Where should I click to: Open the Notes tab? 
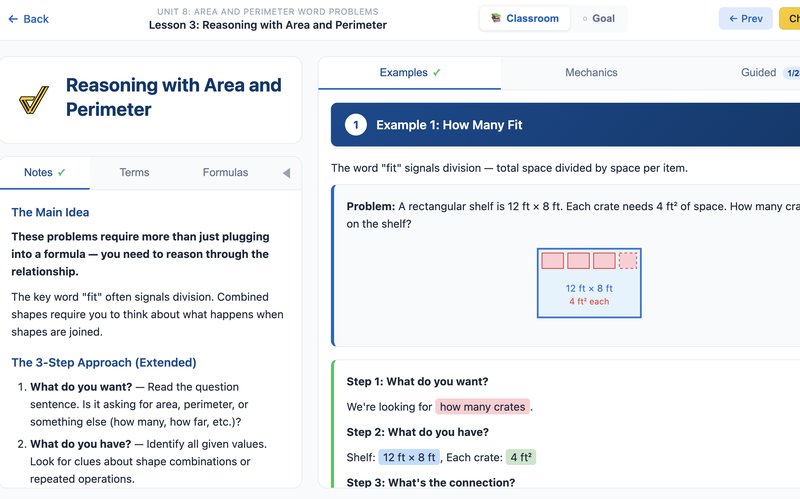click(x=45, y=172)
